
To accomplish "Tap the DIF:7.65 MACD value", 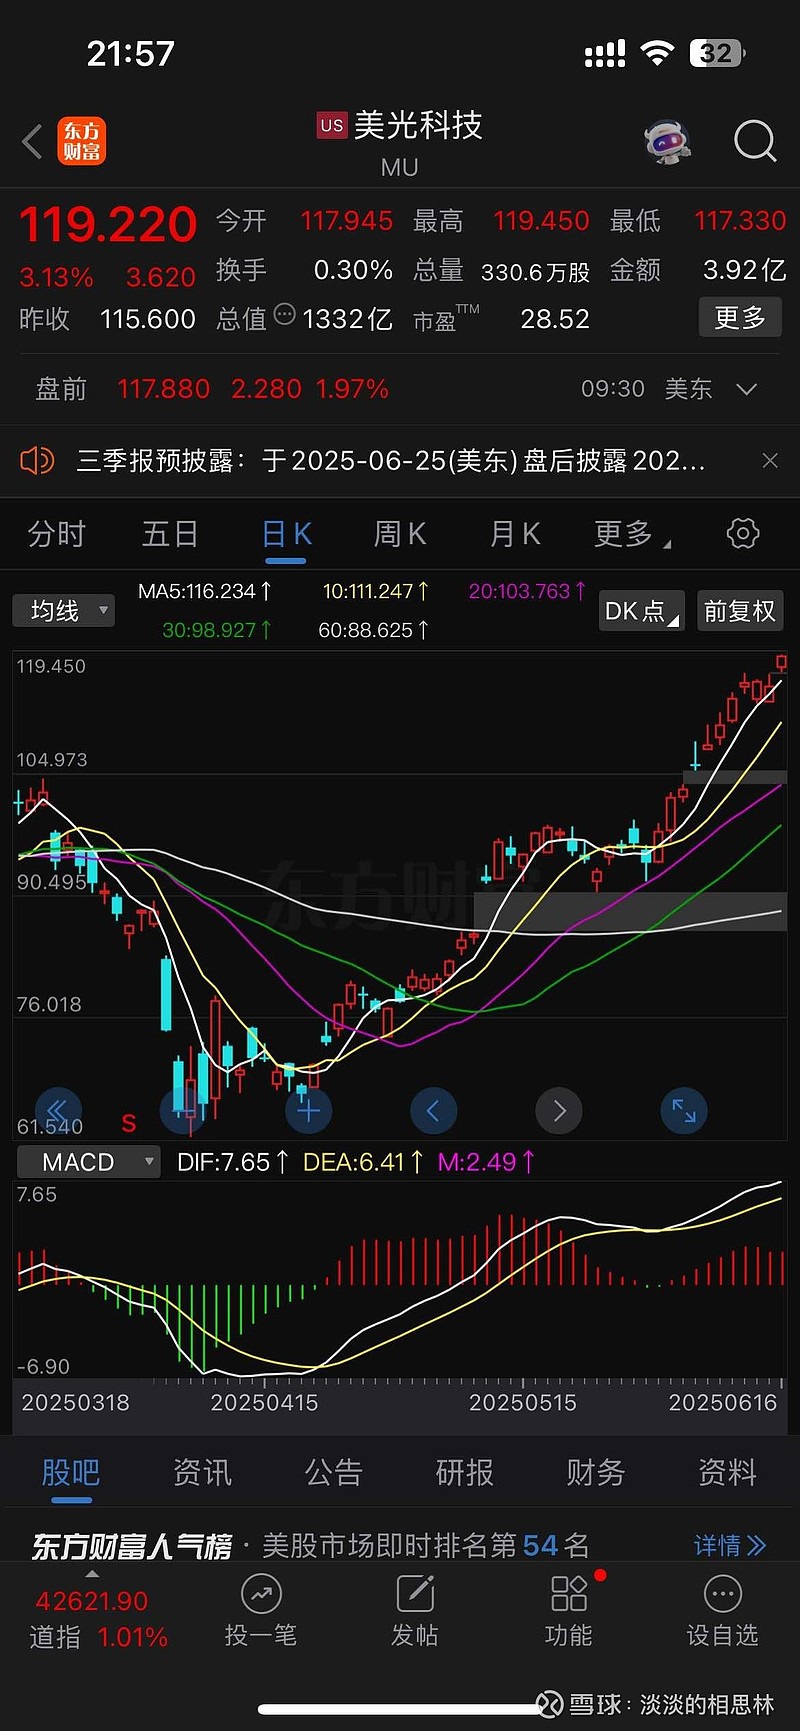I will click(x=233, y=1162).
